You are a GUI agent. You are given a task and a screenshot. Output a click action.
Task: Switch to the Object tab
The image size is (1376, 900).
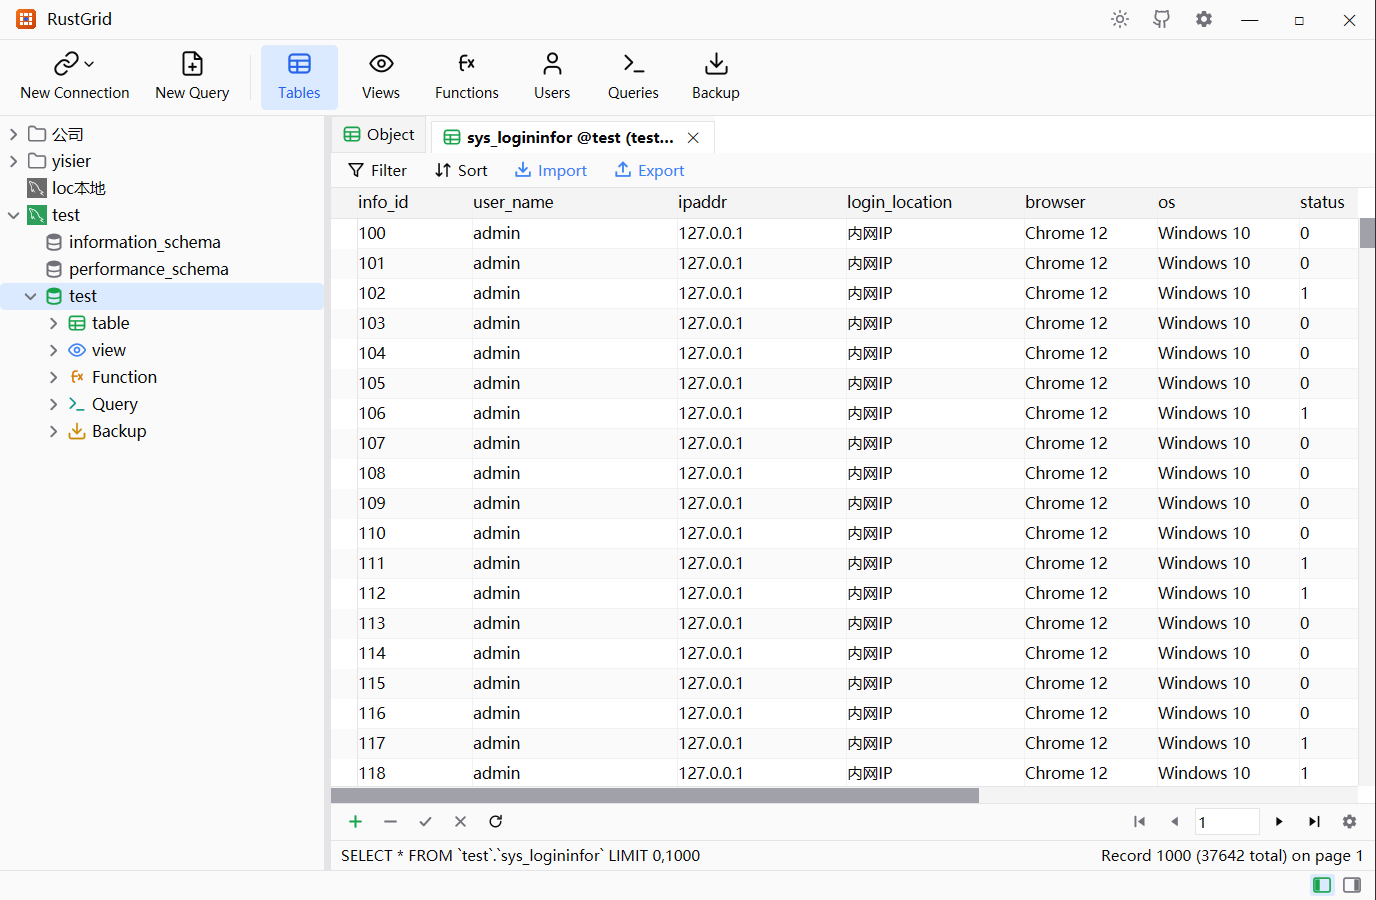coord(379,135)
